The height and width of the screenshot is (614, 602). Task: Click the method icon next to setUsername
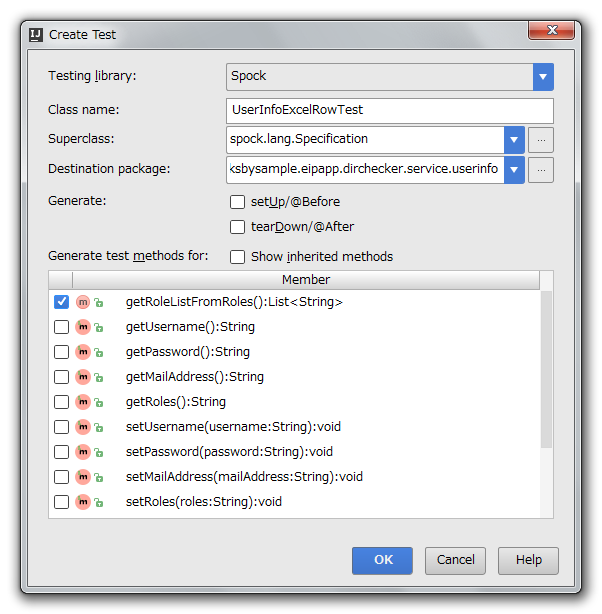(x=83, y=427)
